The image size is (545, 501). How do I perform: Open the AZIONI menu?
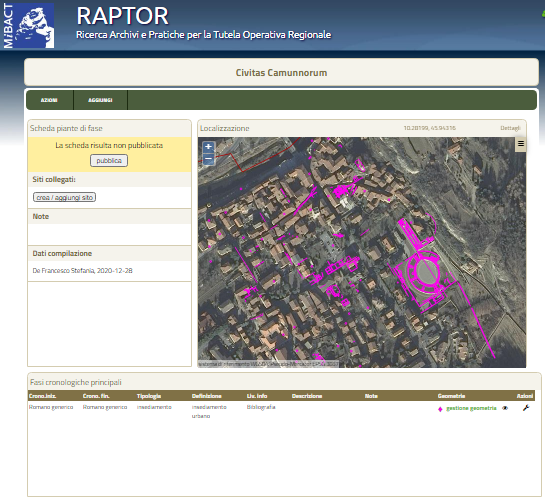(49, 100)
